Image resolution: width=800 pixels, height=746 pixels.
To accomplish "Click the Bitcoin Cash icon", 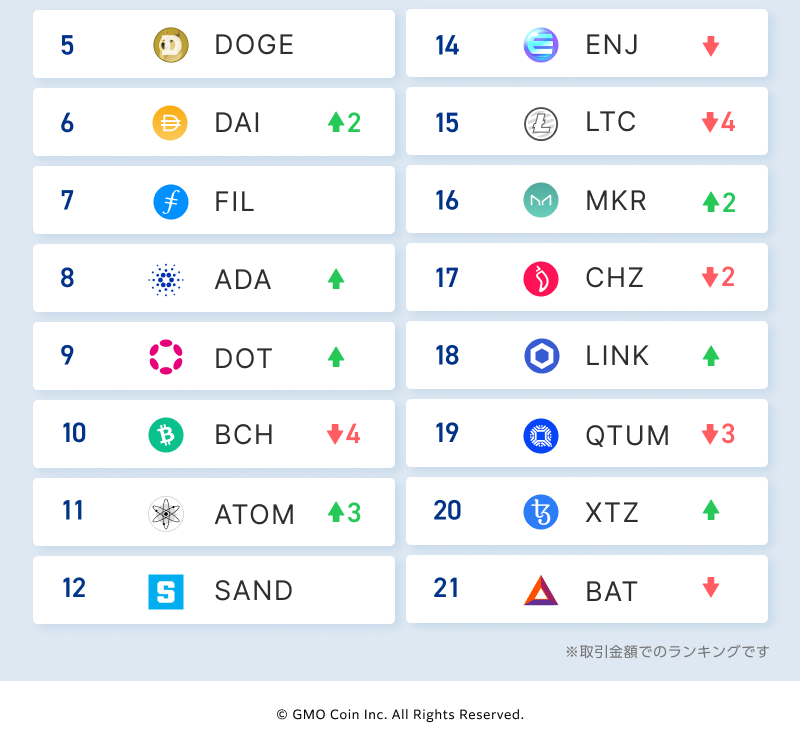I will [x=166, y=435].
